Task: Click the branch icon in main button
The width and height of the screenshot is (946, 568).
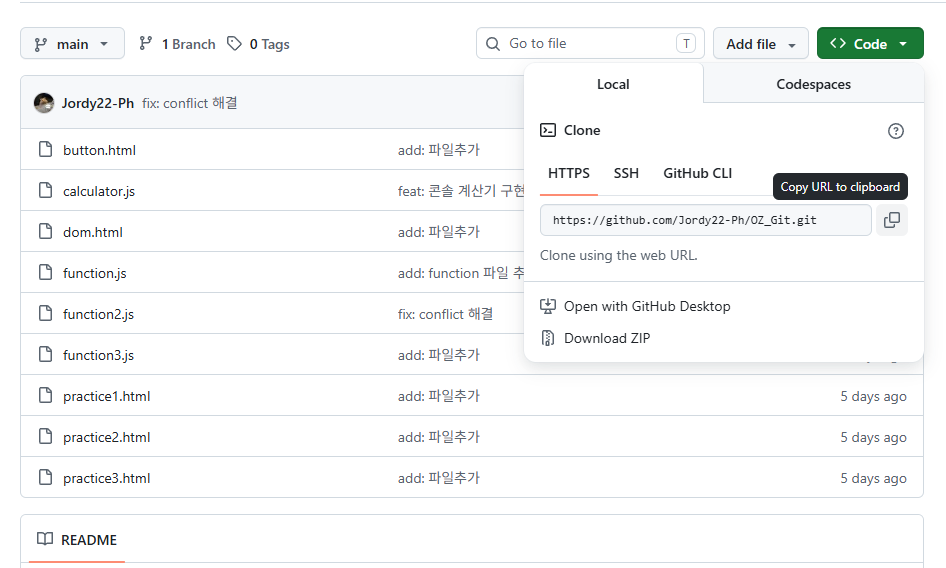Action: click(40, 44)
